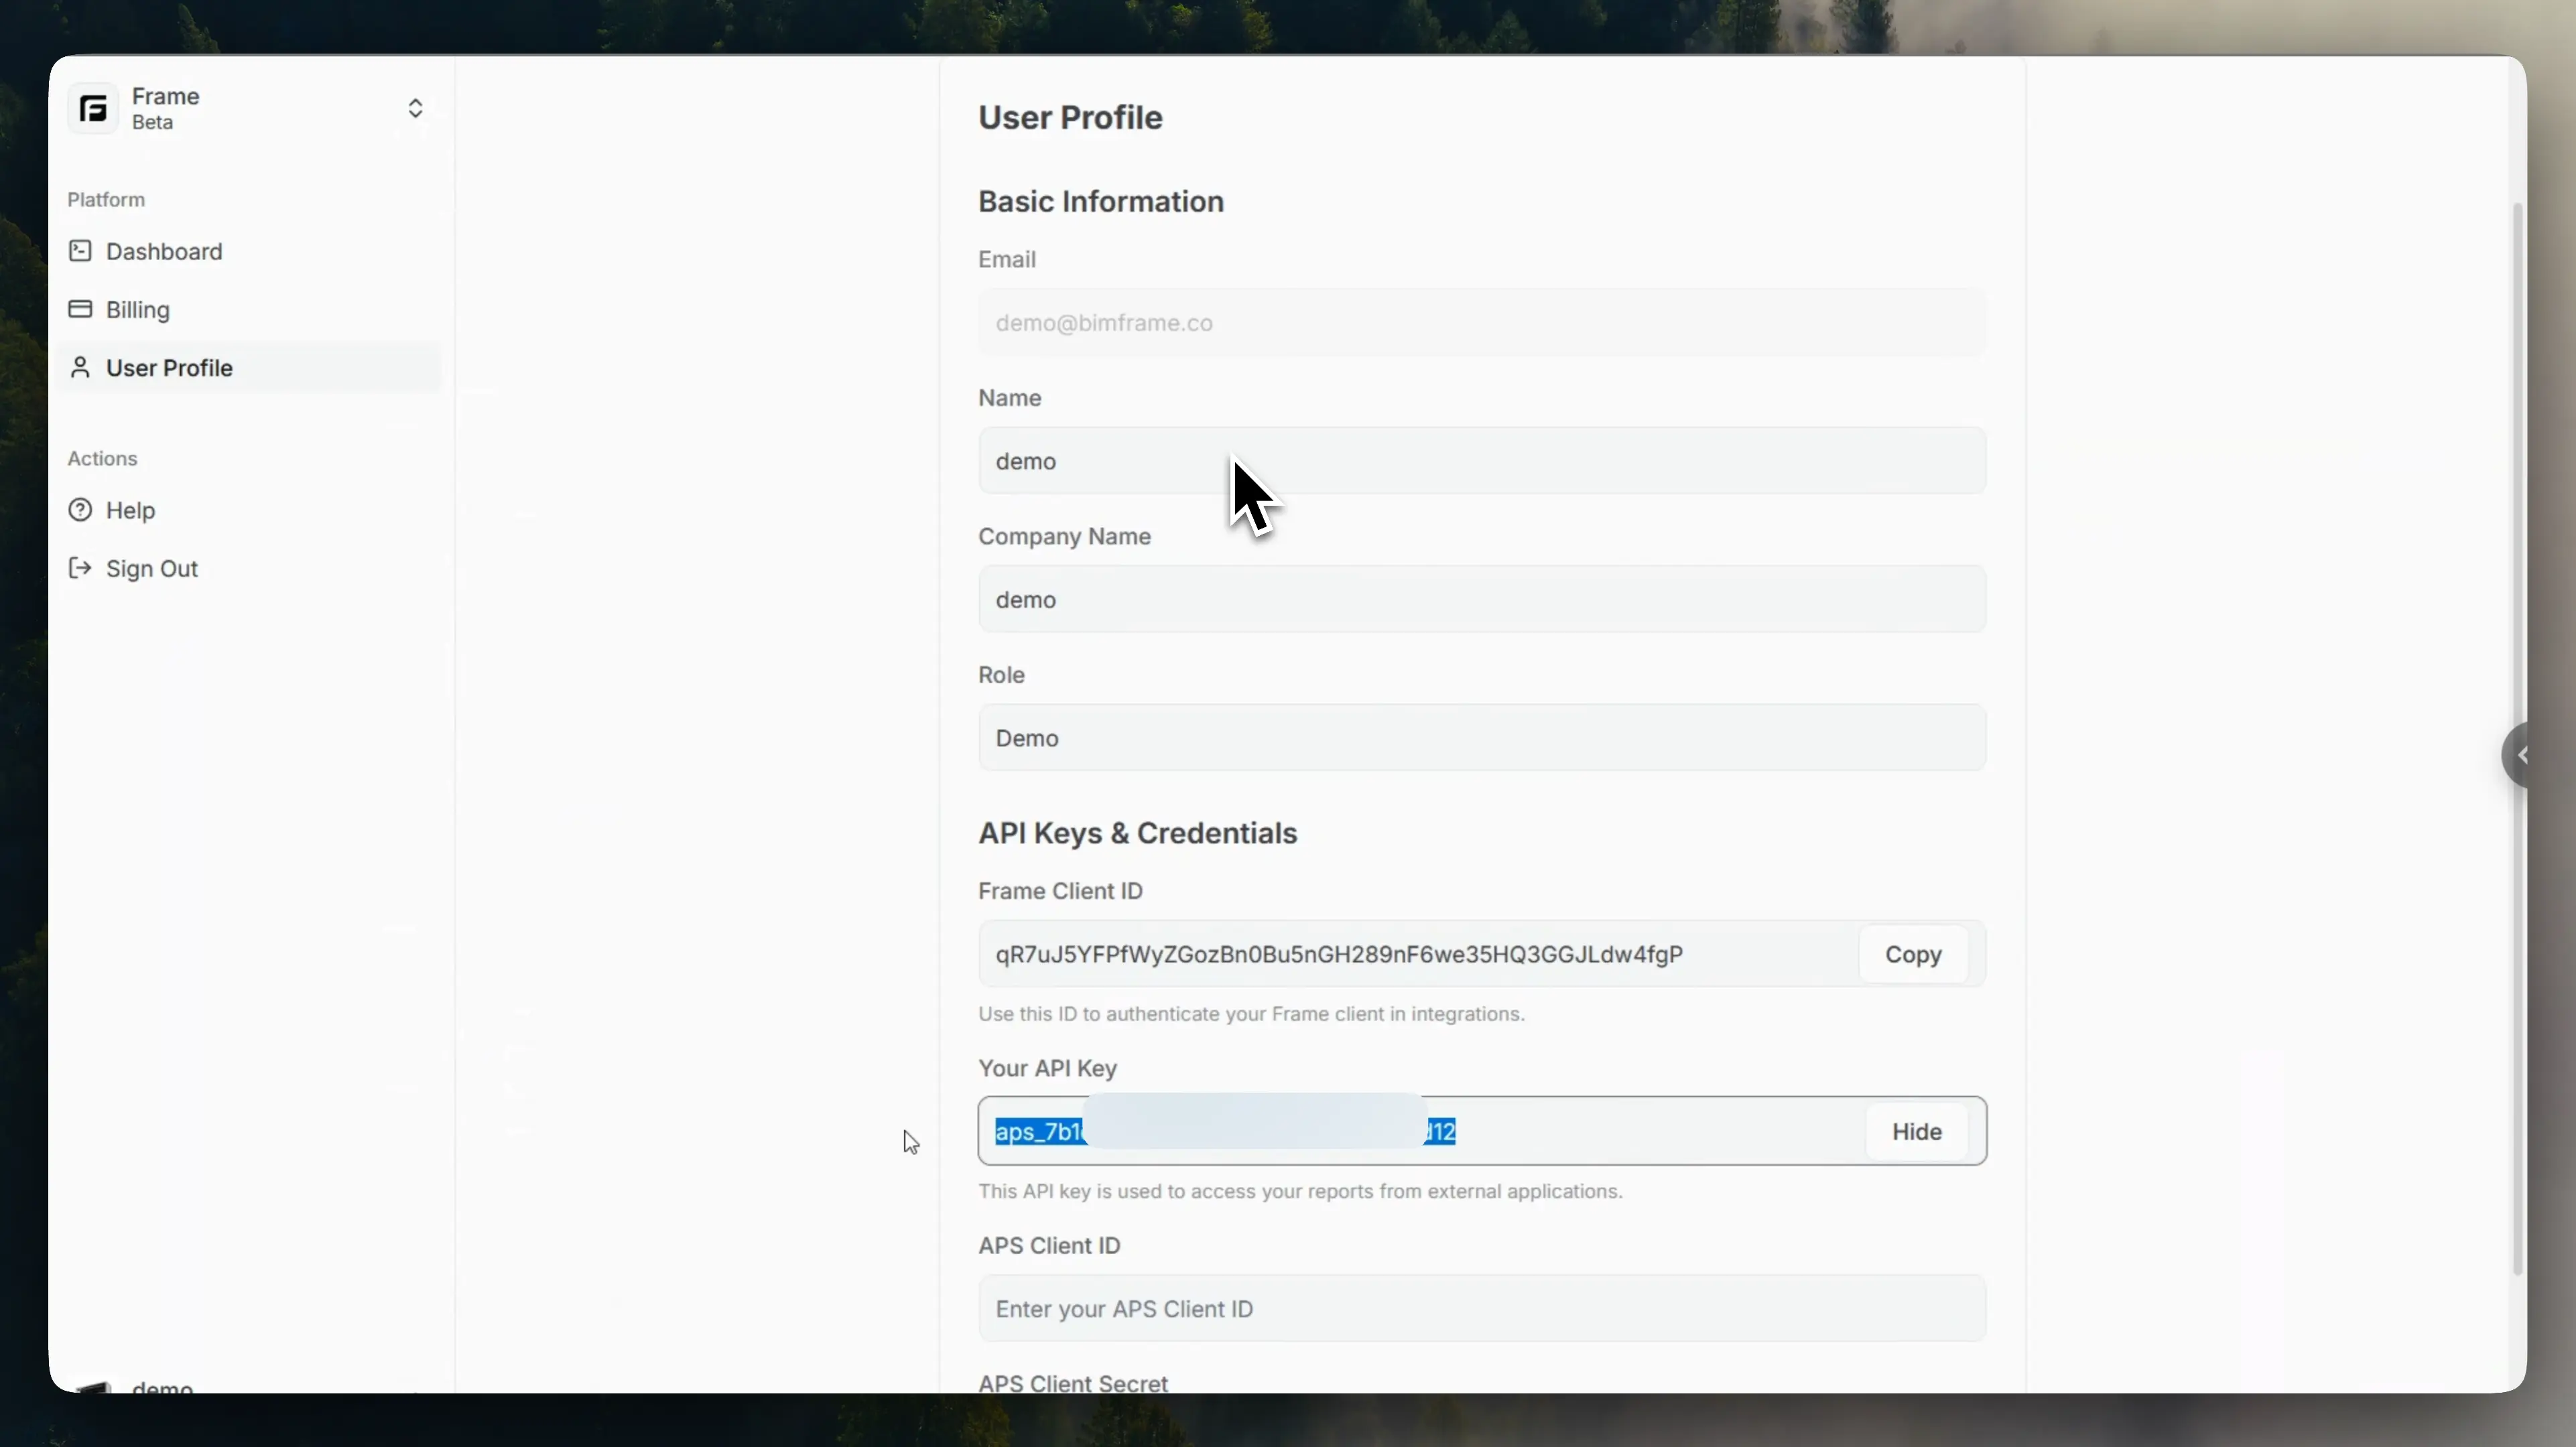Viewport: 2576px width, 1447px height.
Task: Click the demo workspace avatar at bottom
Action: pos(95,1390)
